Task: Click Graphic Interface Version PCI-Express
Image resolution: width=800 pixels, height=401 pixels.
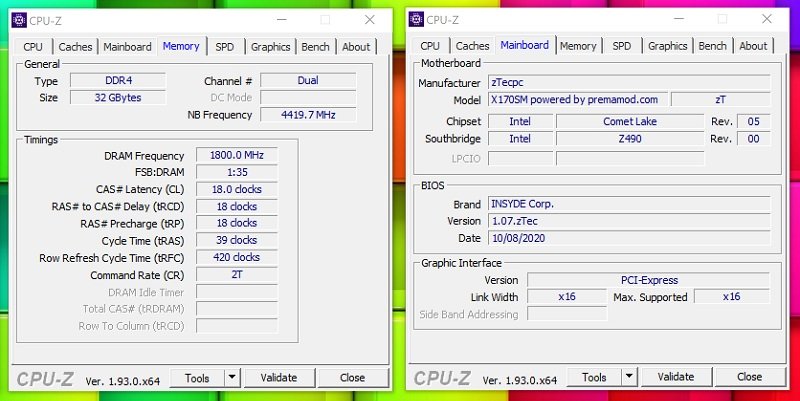Action: coord(649,280)
